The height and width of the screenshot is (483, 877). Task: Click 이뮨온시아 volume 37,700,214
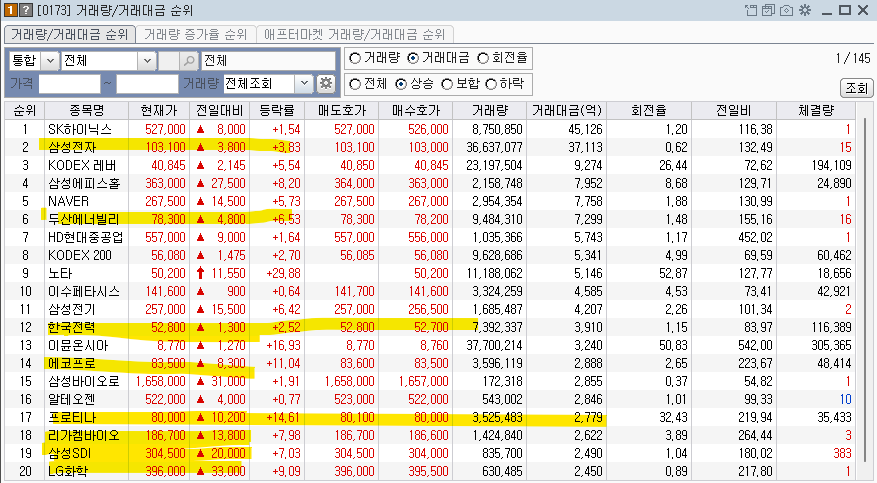[x=494, y=345]
